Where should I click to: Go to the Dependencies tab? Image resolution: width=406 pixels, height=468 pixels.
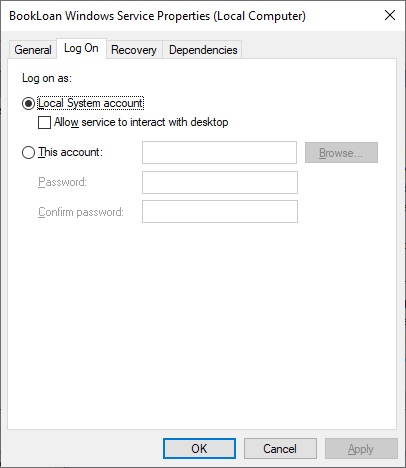click(x=203, y=50)
